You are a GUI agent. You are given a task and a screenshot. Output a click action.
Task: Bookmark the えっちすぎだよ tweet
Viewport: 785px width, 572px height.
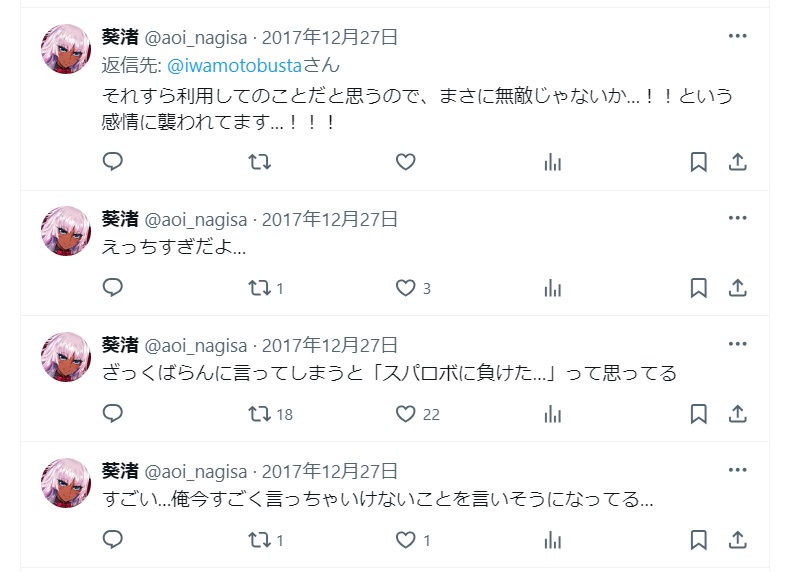pos(698,288)
